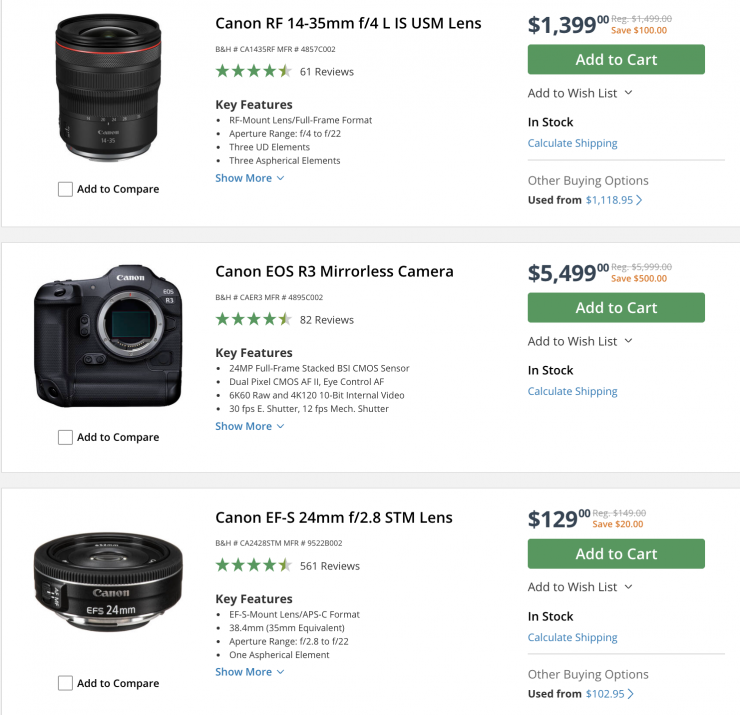Calculate Shipping for the EOS R3 camera

(572, 391)
